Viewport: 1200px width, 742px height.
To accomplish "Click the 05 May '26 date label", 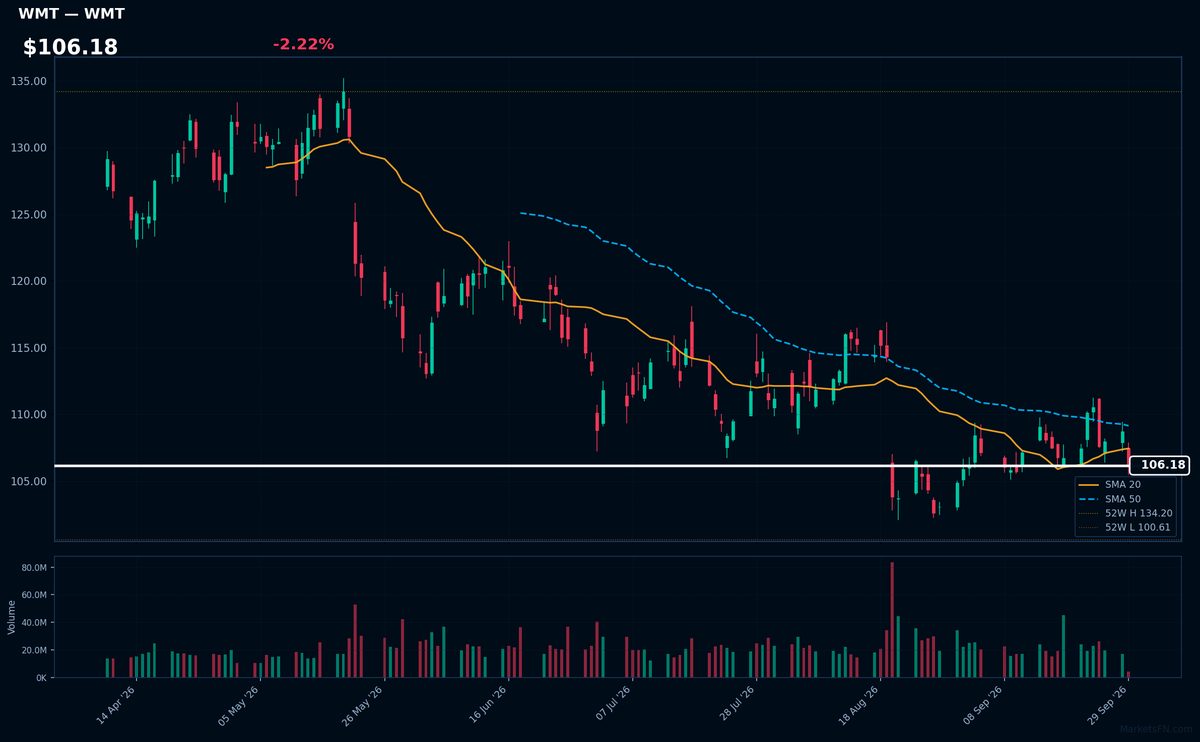I will coord(240,705).
